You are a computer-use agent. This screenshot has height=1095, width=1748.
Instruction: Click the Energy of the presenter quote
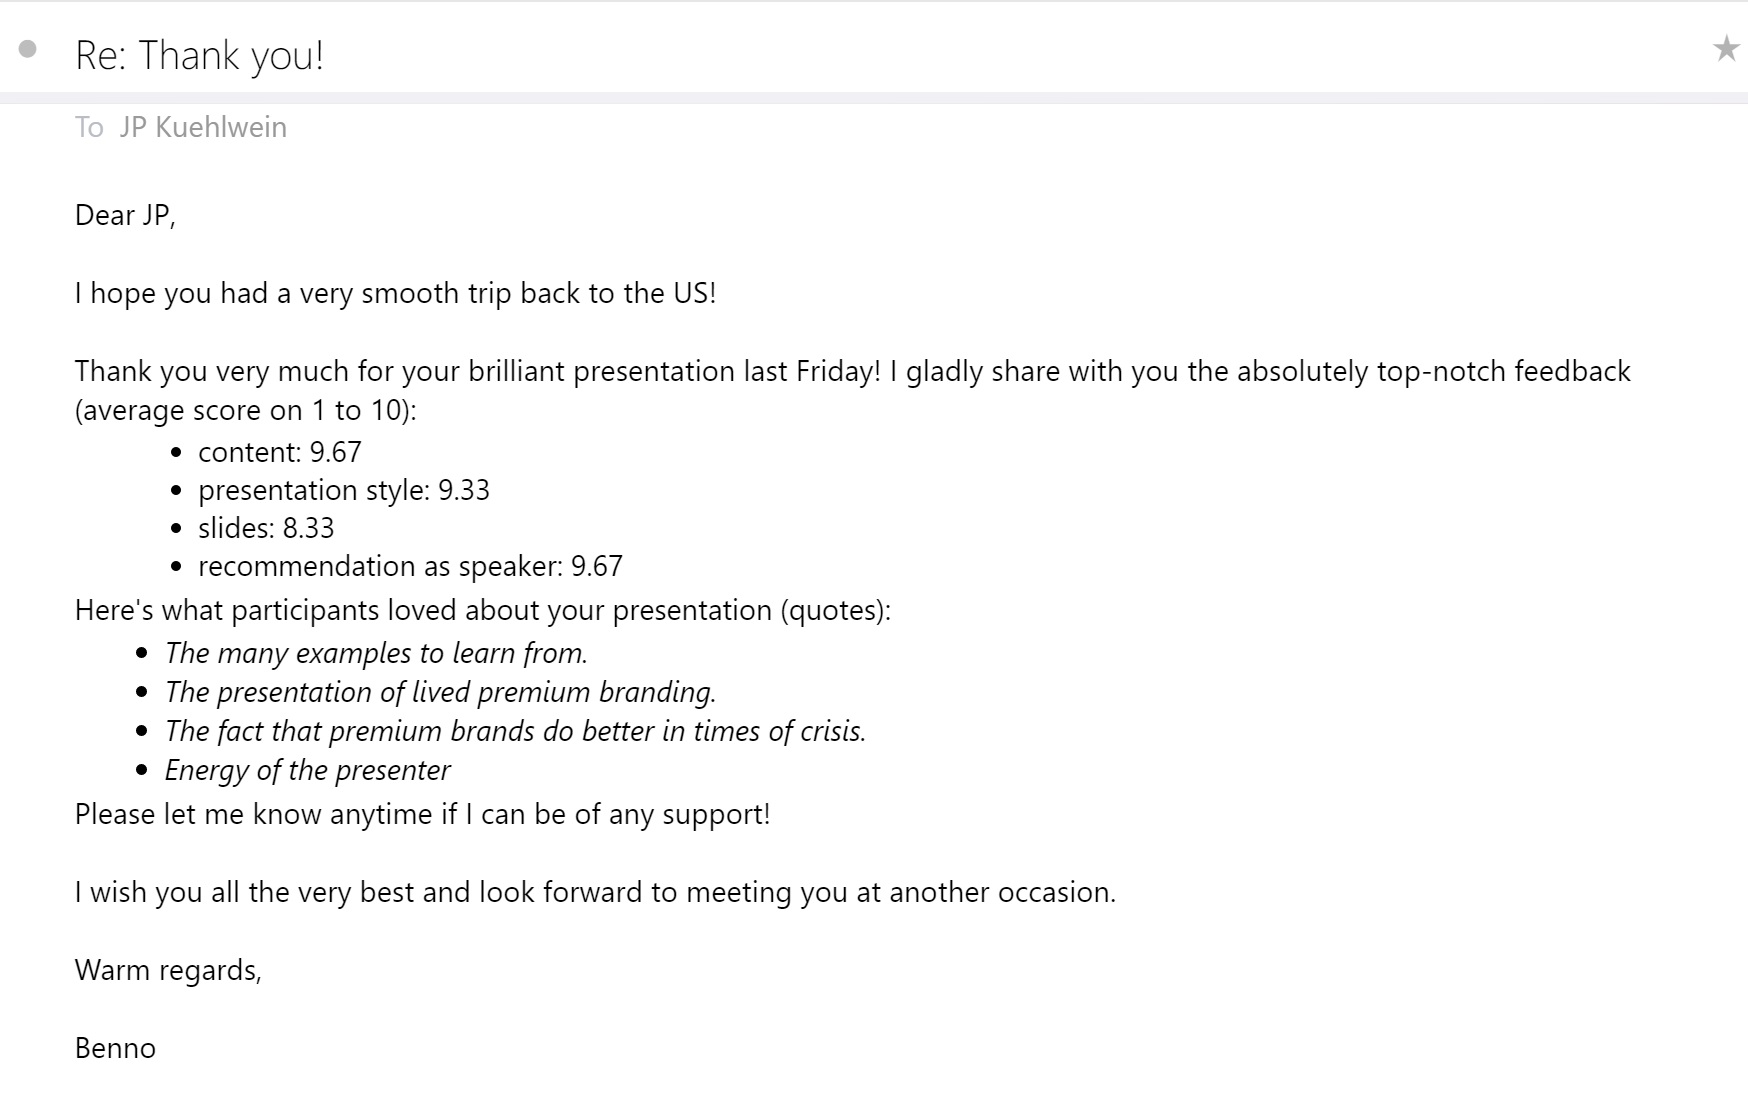(x=307, y=770)
